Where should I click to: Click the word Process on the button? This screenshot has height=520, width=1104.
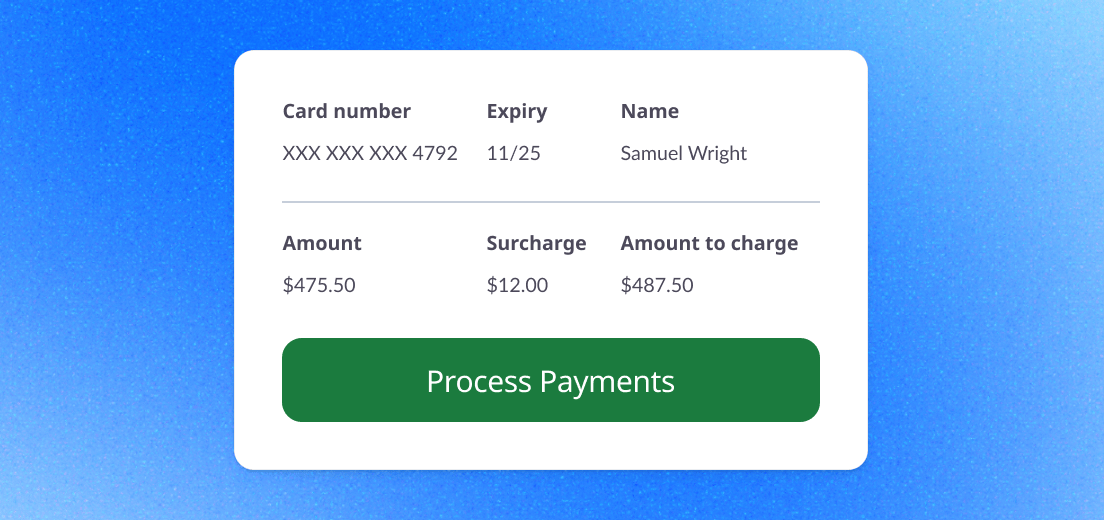pos(479,382)
